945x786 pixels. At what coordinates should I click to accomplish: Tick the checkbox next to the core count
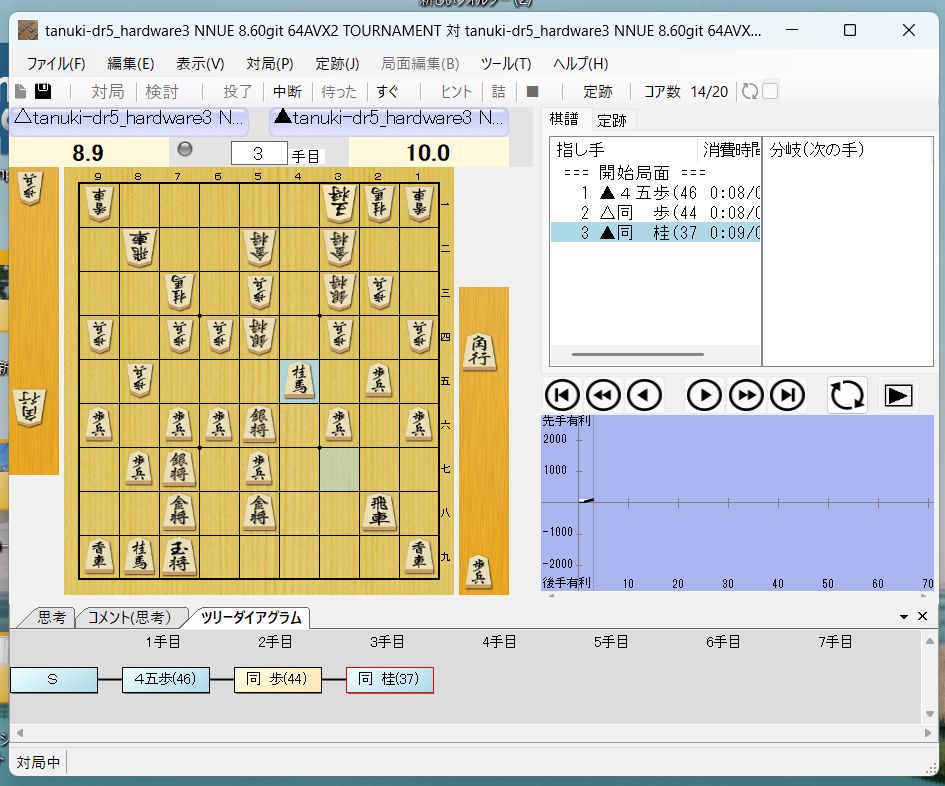tap(770, 92)
